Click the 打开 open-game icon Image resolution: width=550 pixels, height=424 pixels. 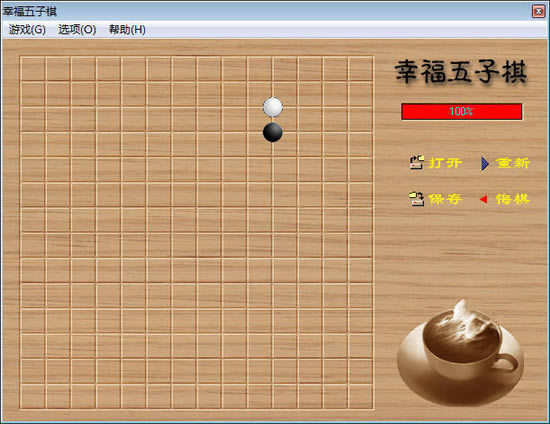pos(417,162)
